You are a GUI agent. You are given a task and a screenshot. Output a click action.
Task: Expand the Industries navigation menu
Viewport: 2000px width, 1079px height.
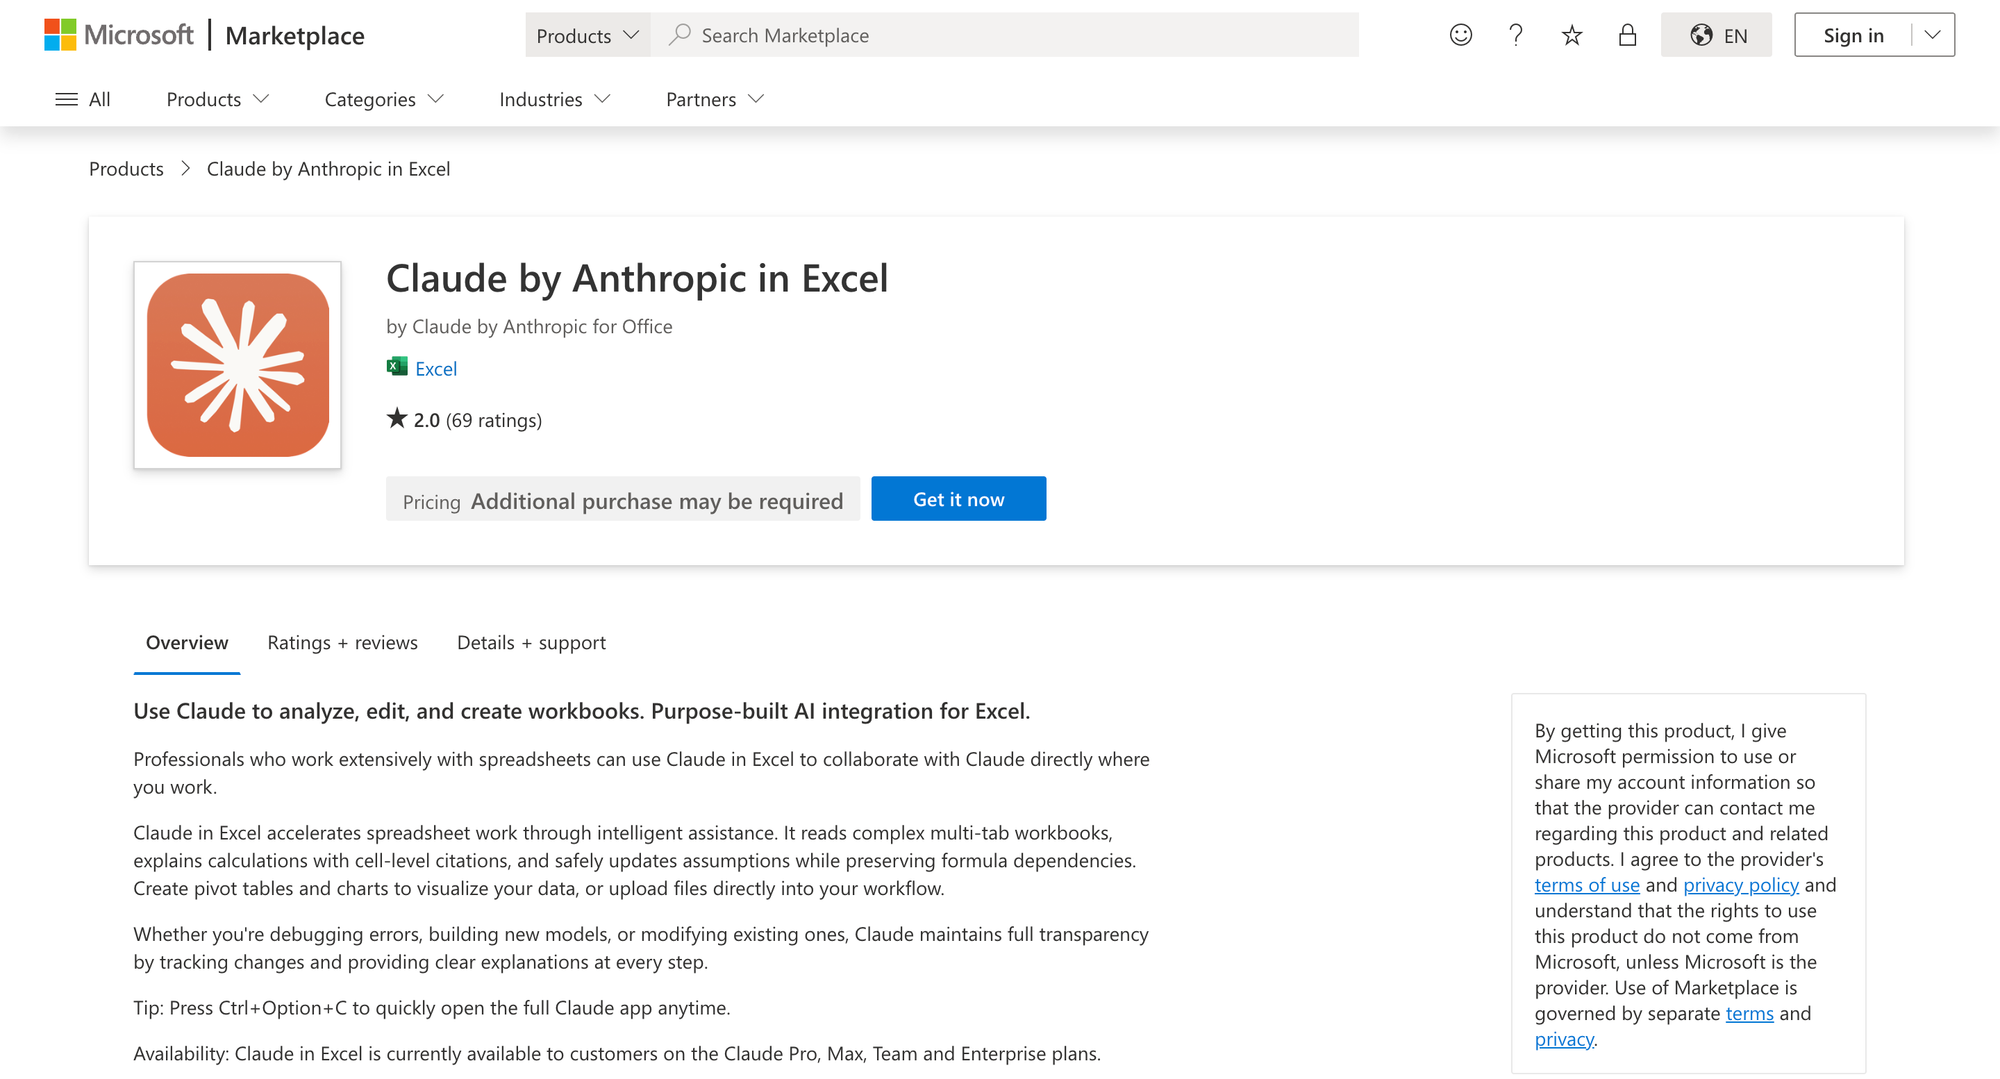point(554,99)
